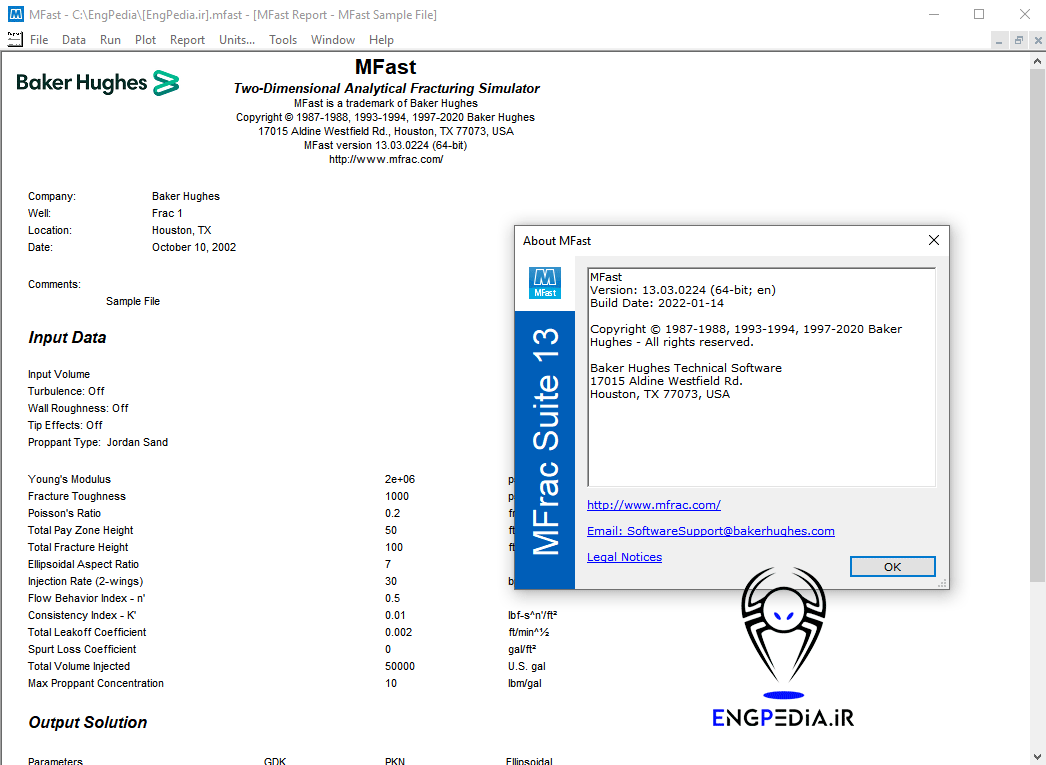The width and height of the screenshot is (1046, 765).
Task: Click the 'Ellipsoidal Aspect Ratio' label
Action: coord(83,564)
